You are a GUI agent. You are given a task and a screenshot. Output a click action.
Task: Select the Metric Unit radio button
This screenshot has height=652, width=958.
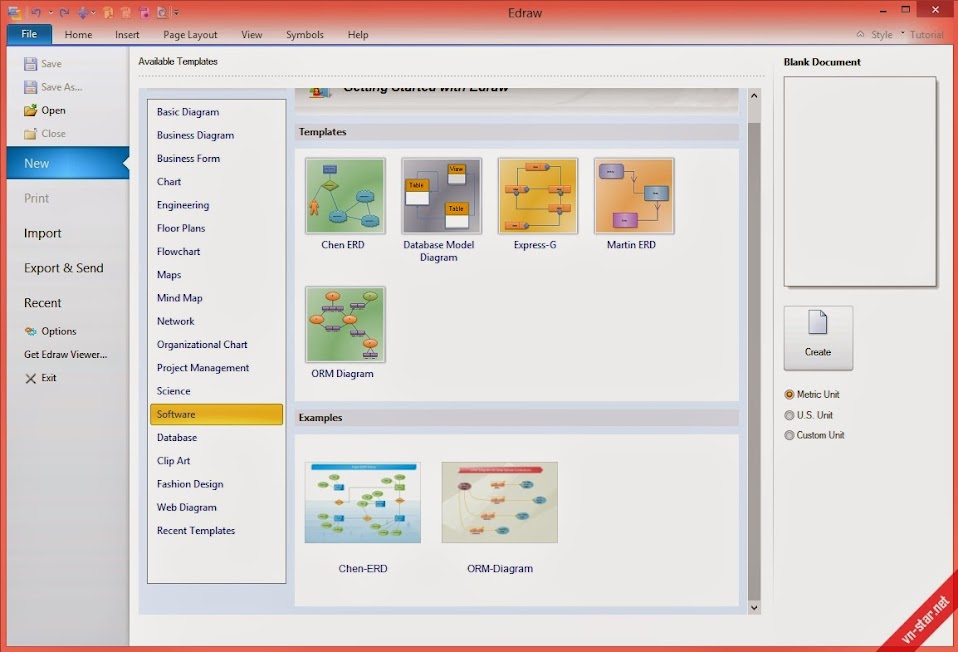tap(789, 395)
